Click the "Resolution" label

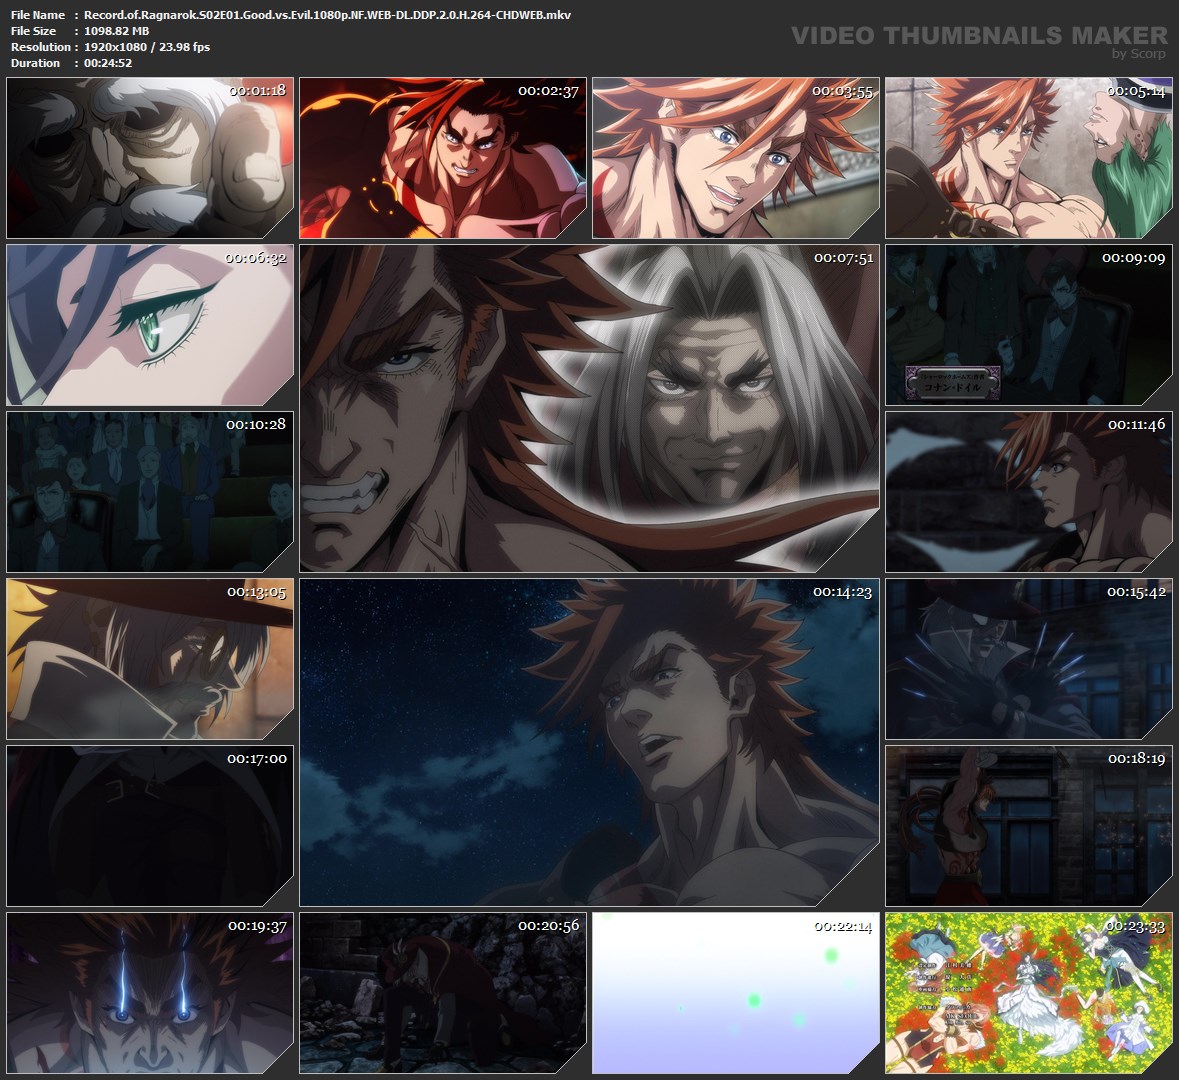point(41,47)
